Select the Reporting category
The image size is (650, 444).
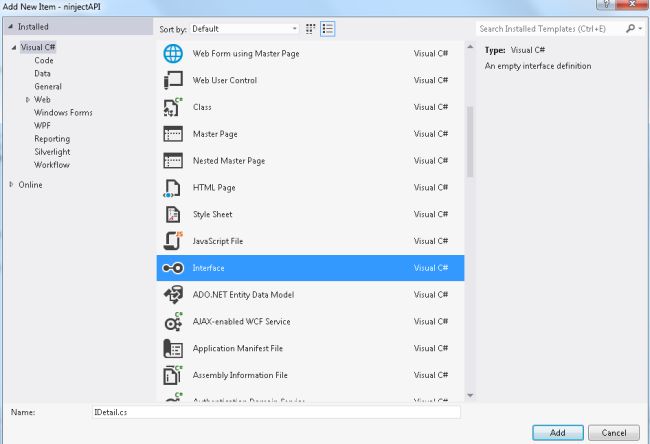pyautogui.click(x=52, y=138)
